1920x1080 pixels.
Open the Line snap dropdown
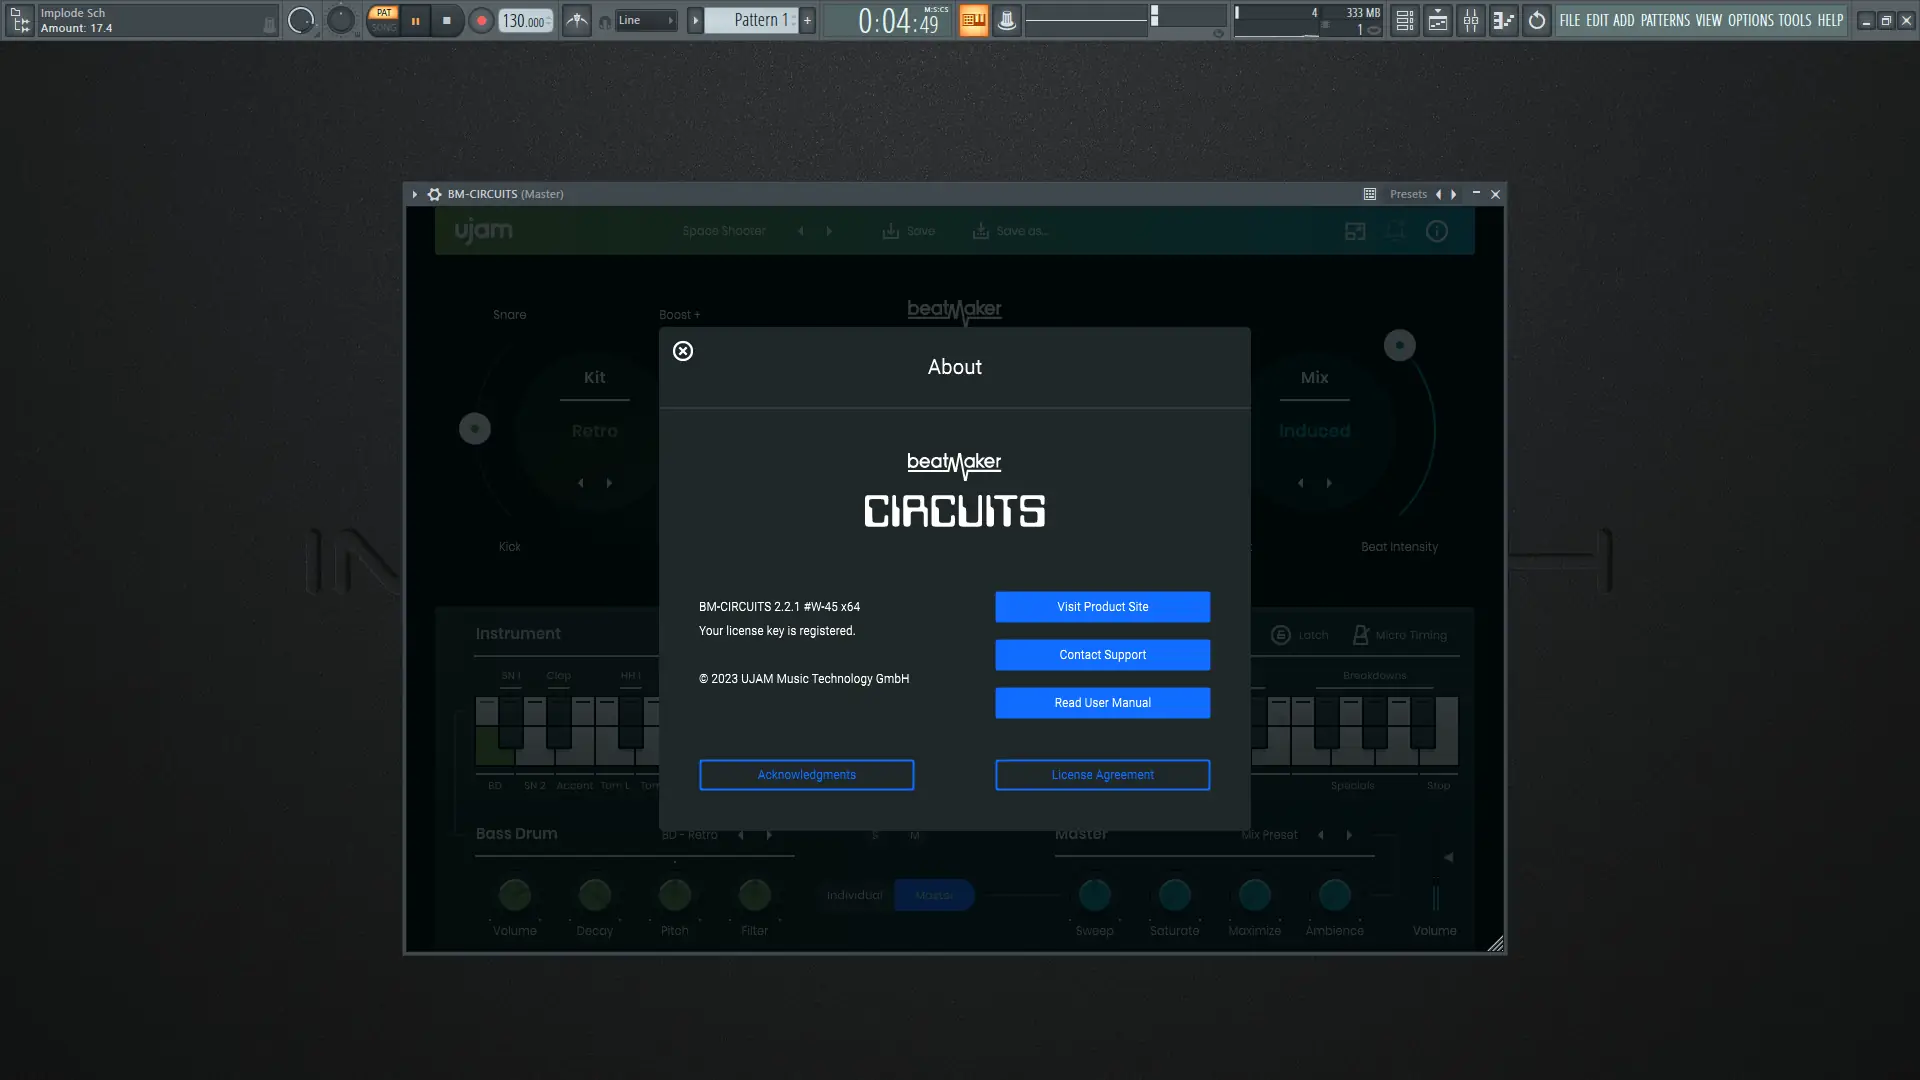click(x=646, y=20)
